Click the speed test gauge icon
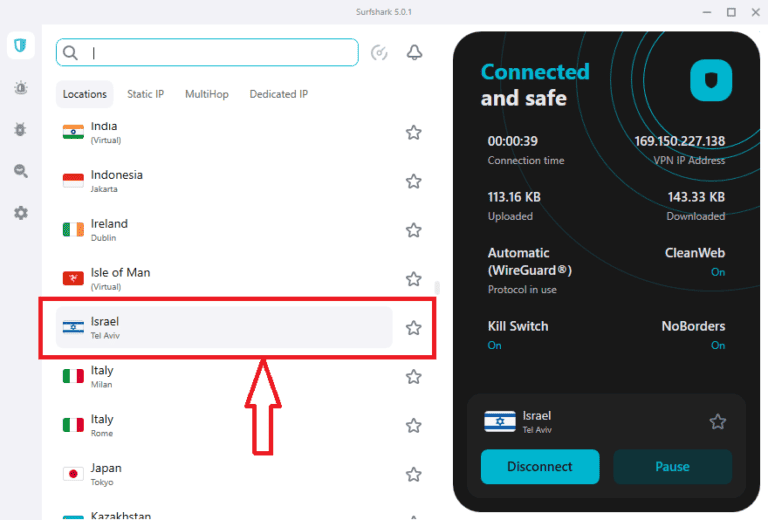The width and height of the screenshot is (768, 520). [x=379, y=52]
